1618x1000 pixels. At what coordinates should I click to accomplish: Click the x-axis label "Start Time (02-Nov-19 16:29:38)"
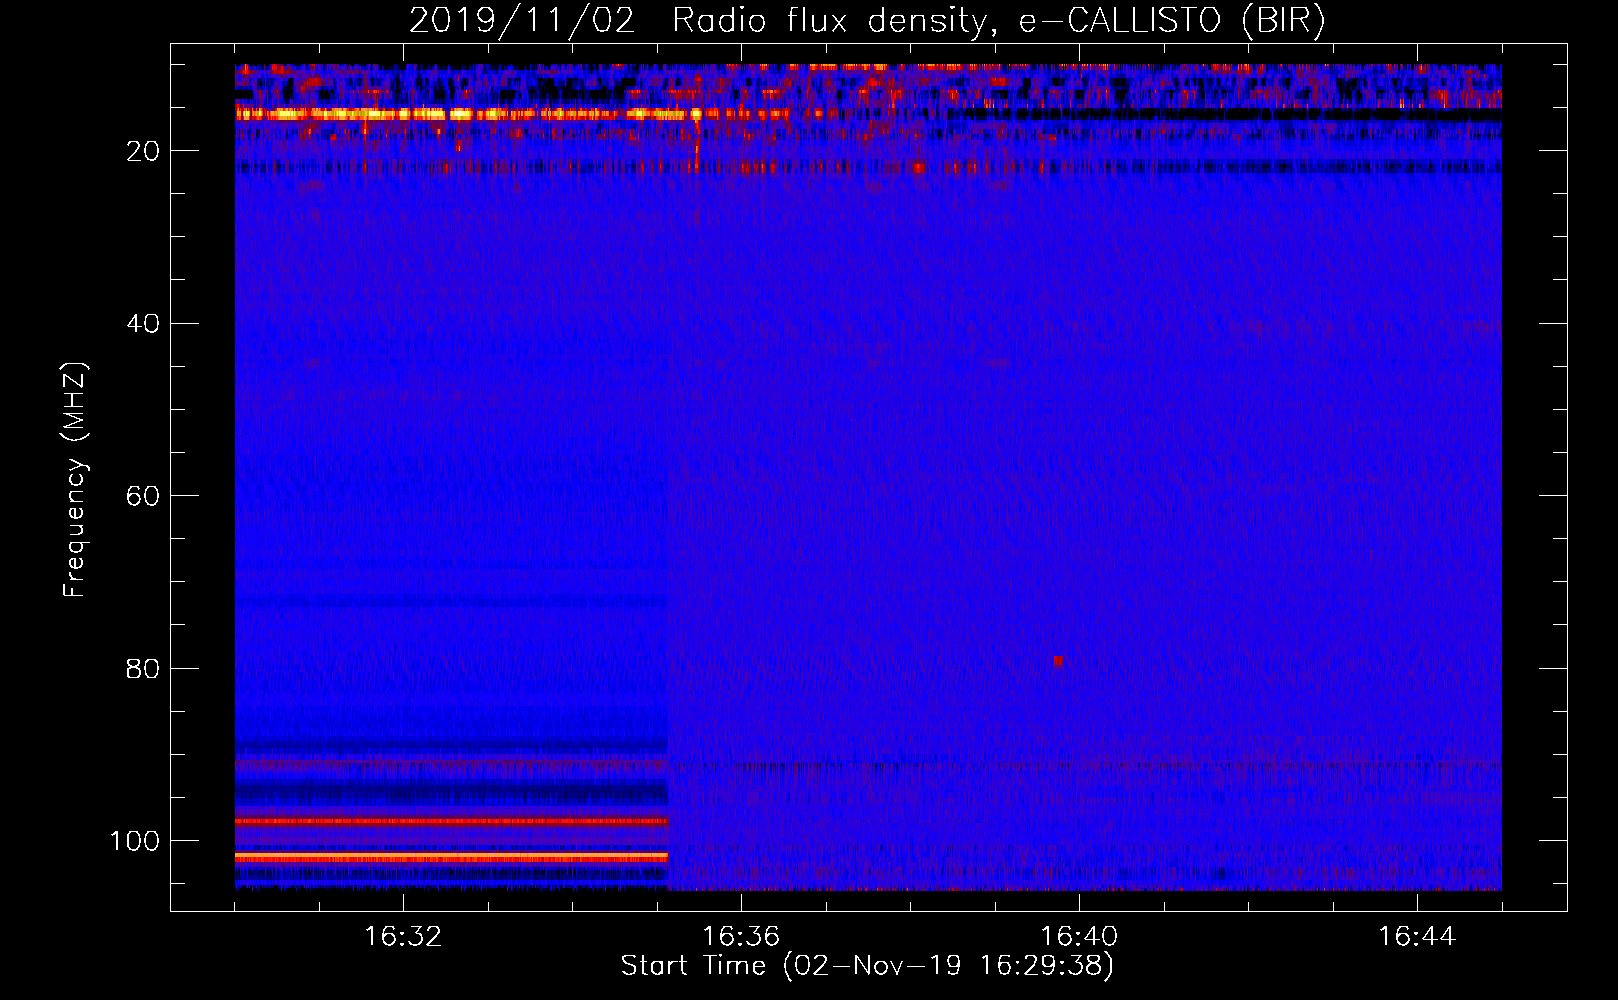pyautogui.click(x=867, y=966)
